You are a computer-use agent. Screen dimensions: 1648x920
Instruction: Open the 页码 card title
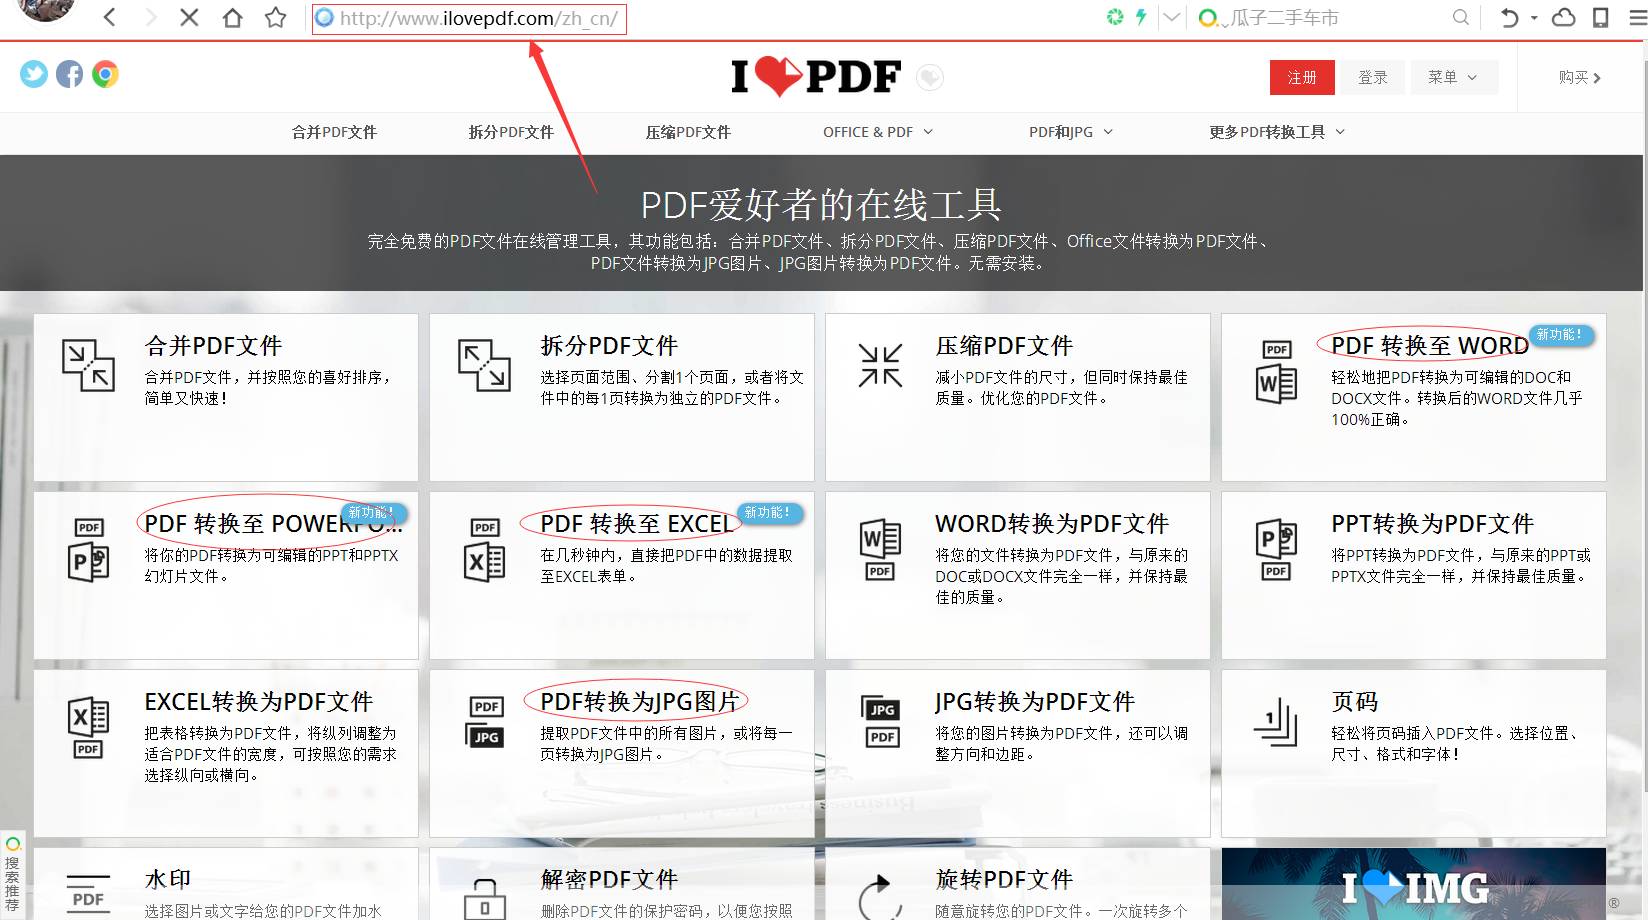pyautogui.click(x=1354, y=702)
